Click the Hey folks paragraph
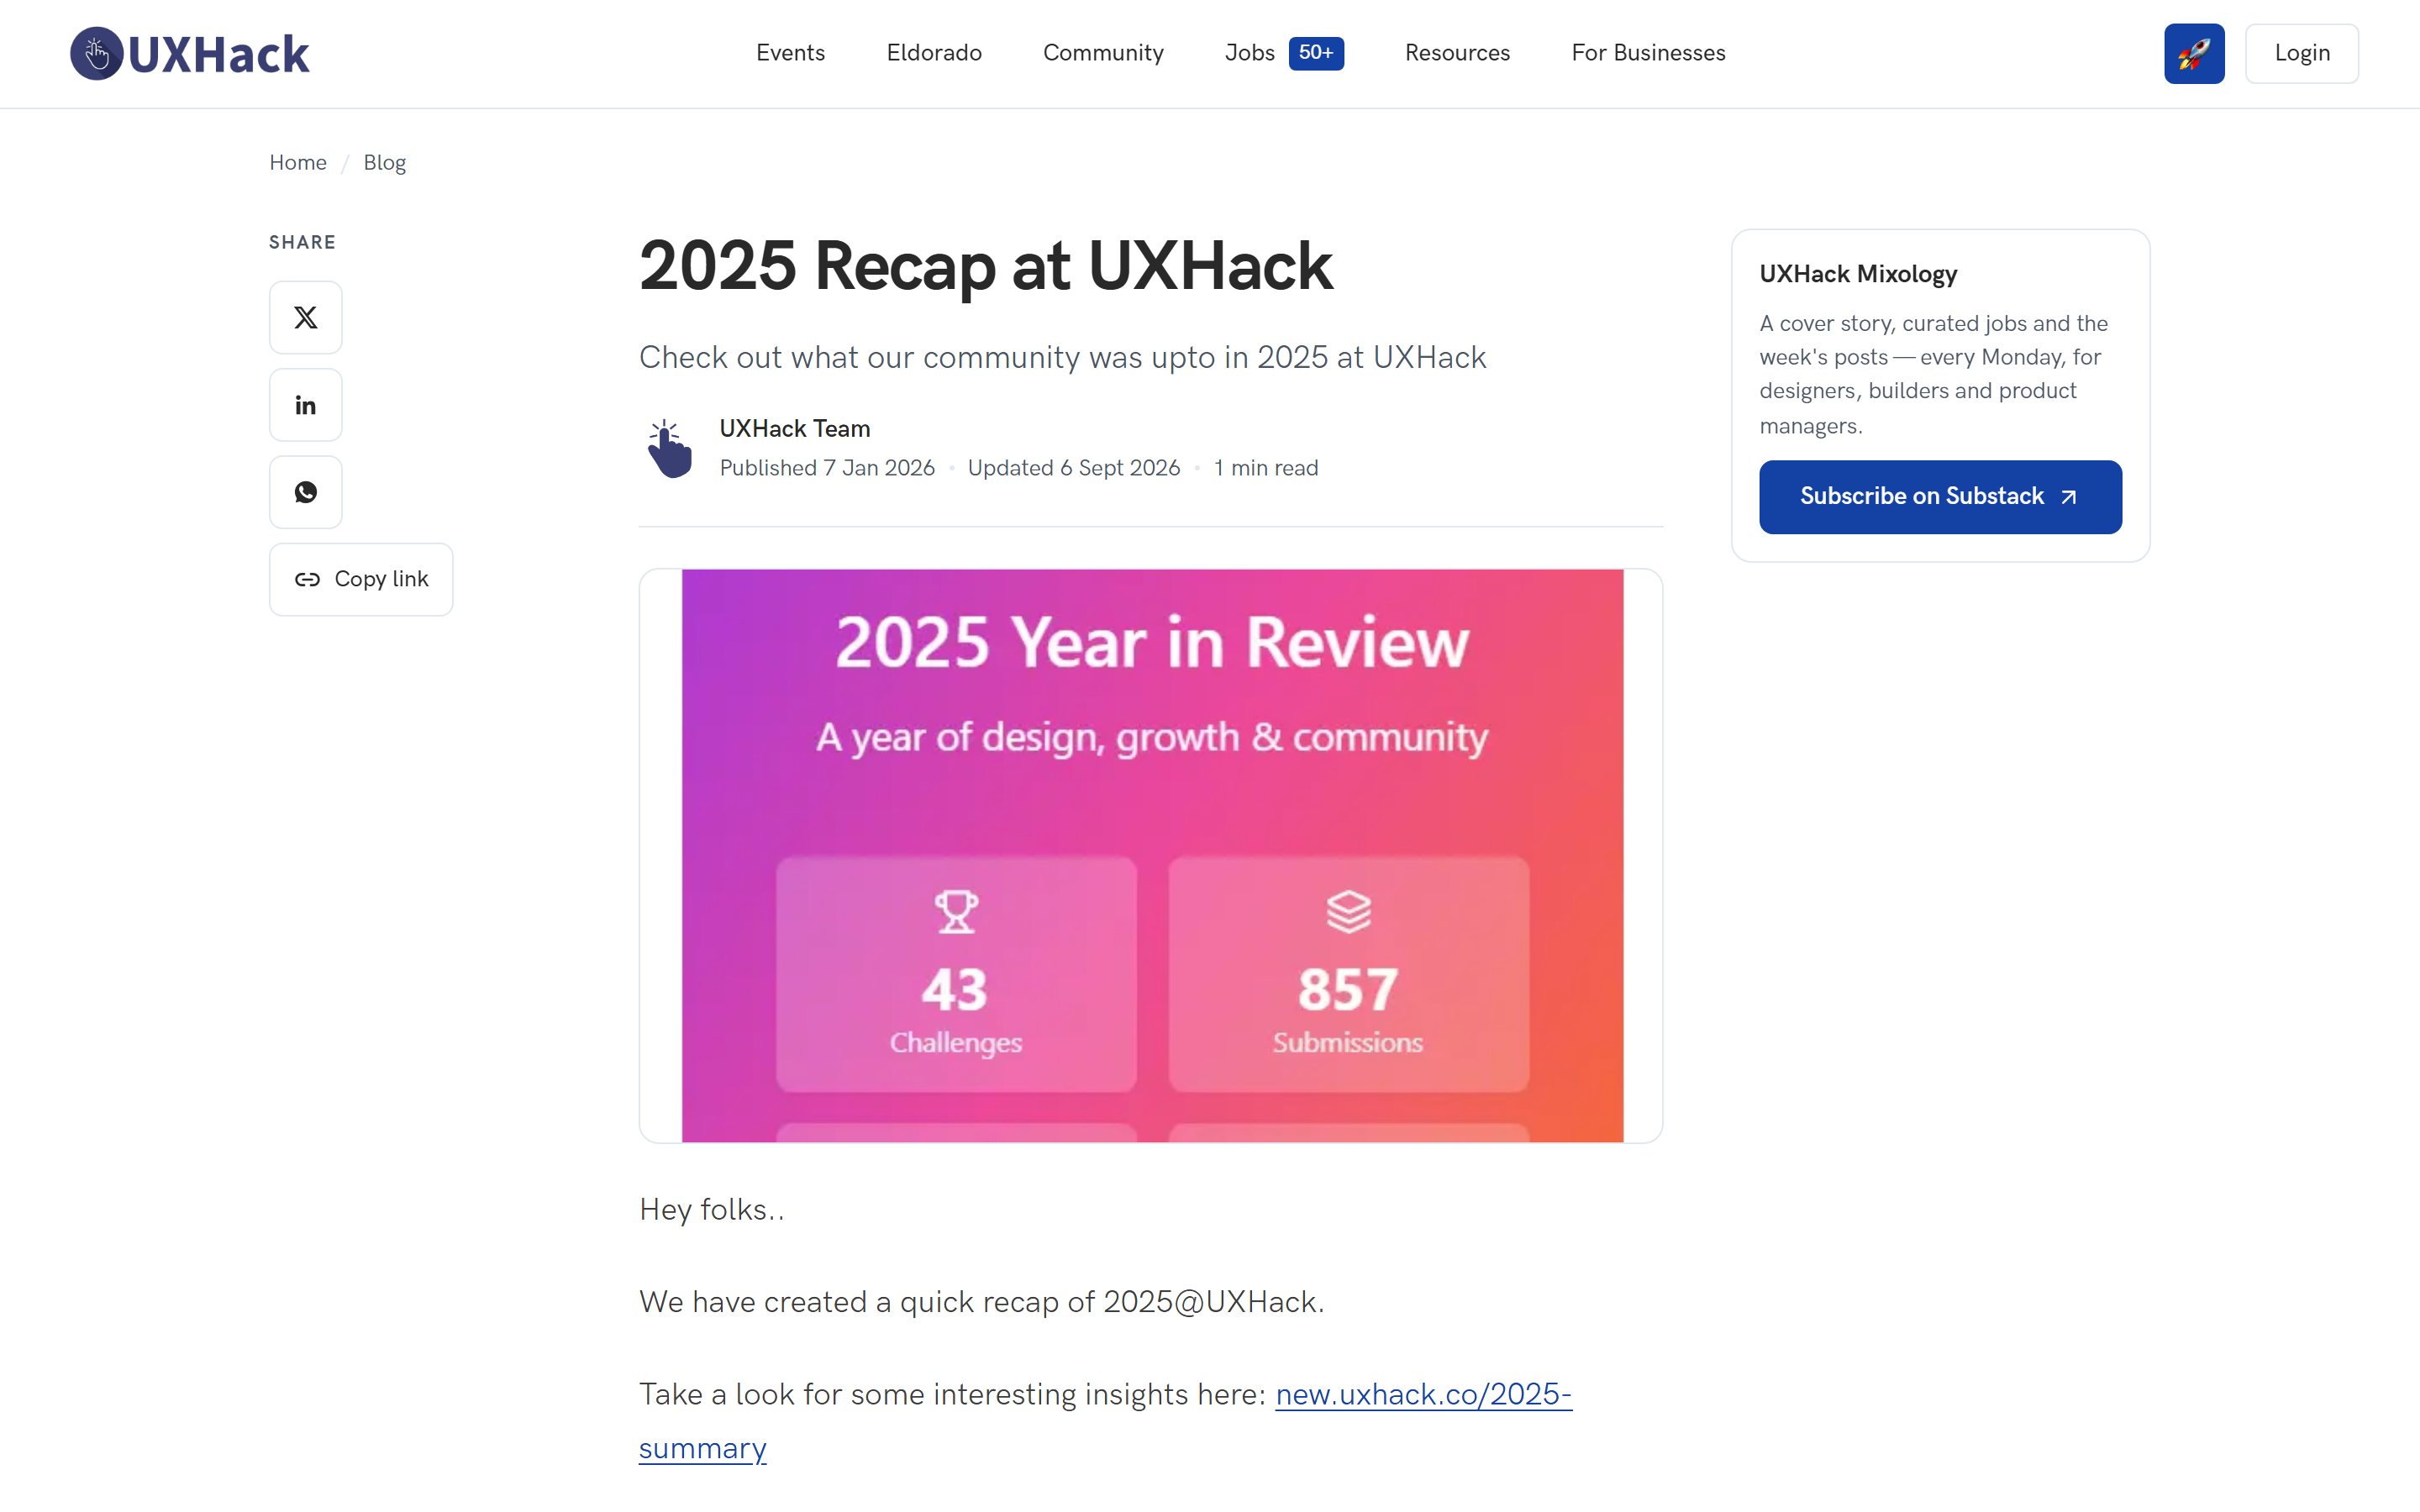Image resolution: width=2420 pixels, height=1512 pixels. pyautogui.click(x=712, y=1210)
